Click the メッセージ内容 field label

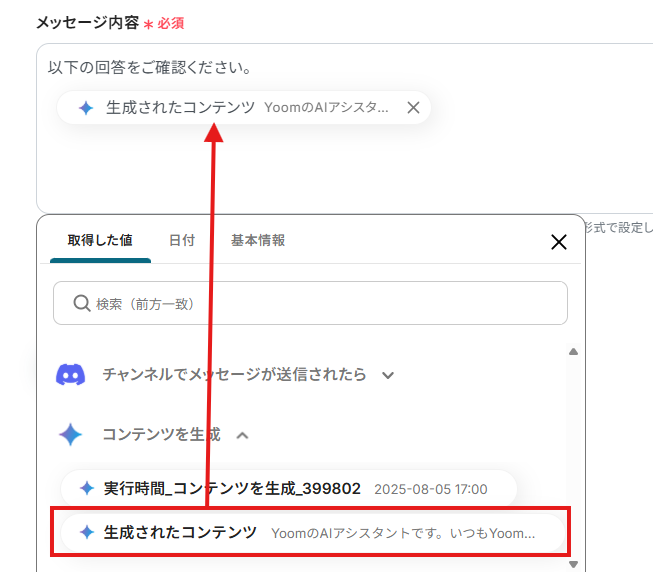(x=88, y=22)
